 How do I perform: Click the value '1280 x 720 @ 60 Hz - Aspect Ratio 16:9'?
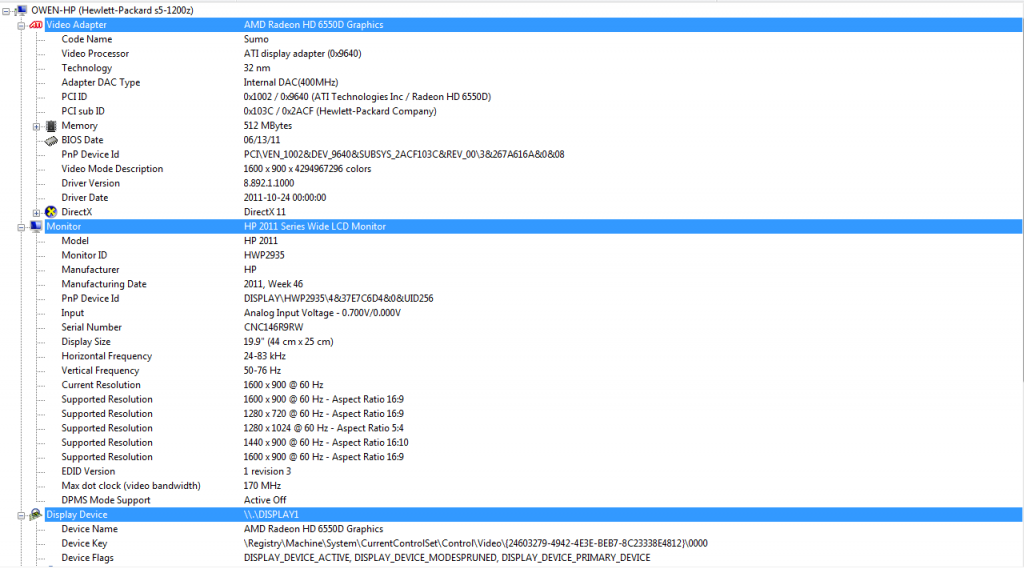click(323, 414)
